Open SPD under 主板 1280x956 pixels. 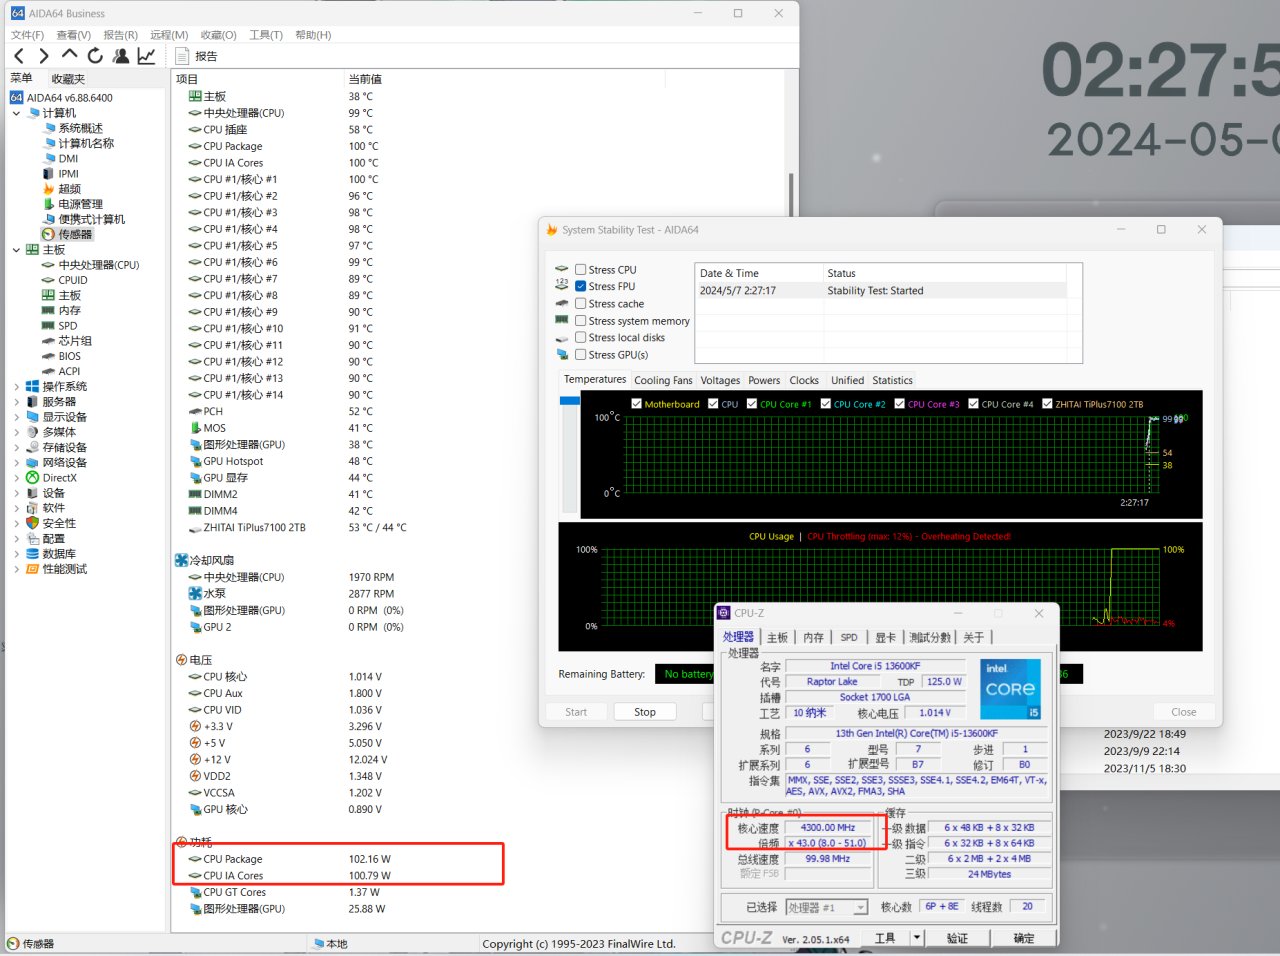(67, 326)
